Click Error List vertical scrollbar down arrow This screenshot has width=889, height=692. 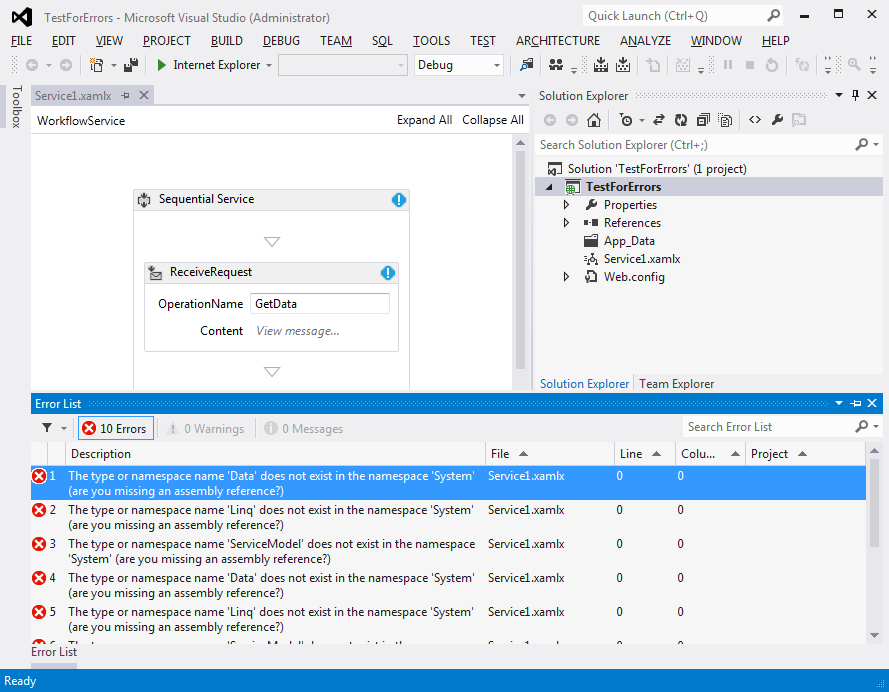click(875, 635)
